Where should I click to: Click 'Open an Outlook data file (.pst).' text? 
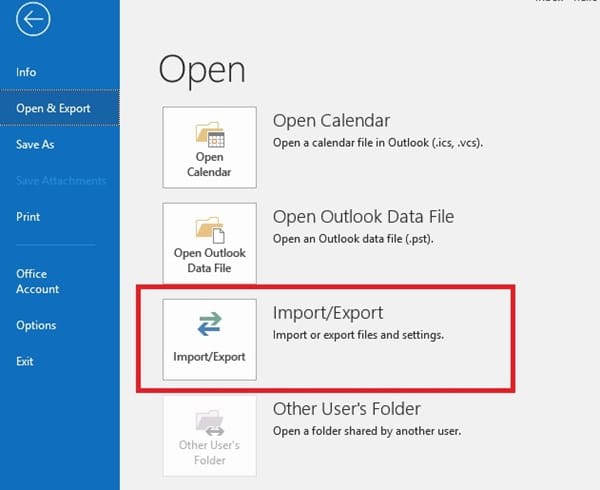(353, 239)
